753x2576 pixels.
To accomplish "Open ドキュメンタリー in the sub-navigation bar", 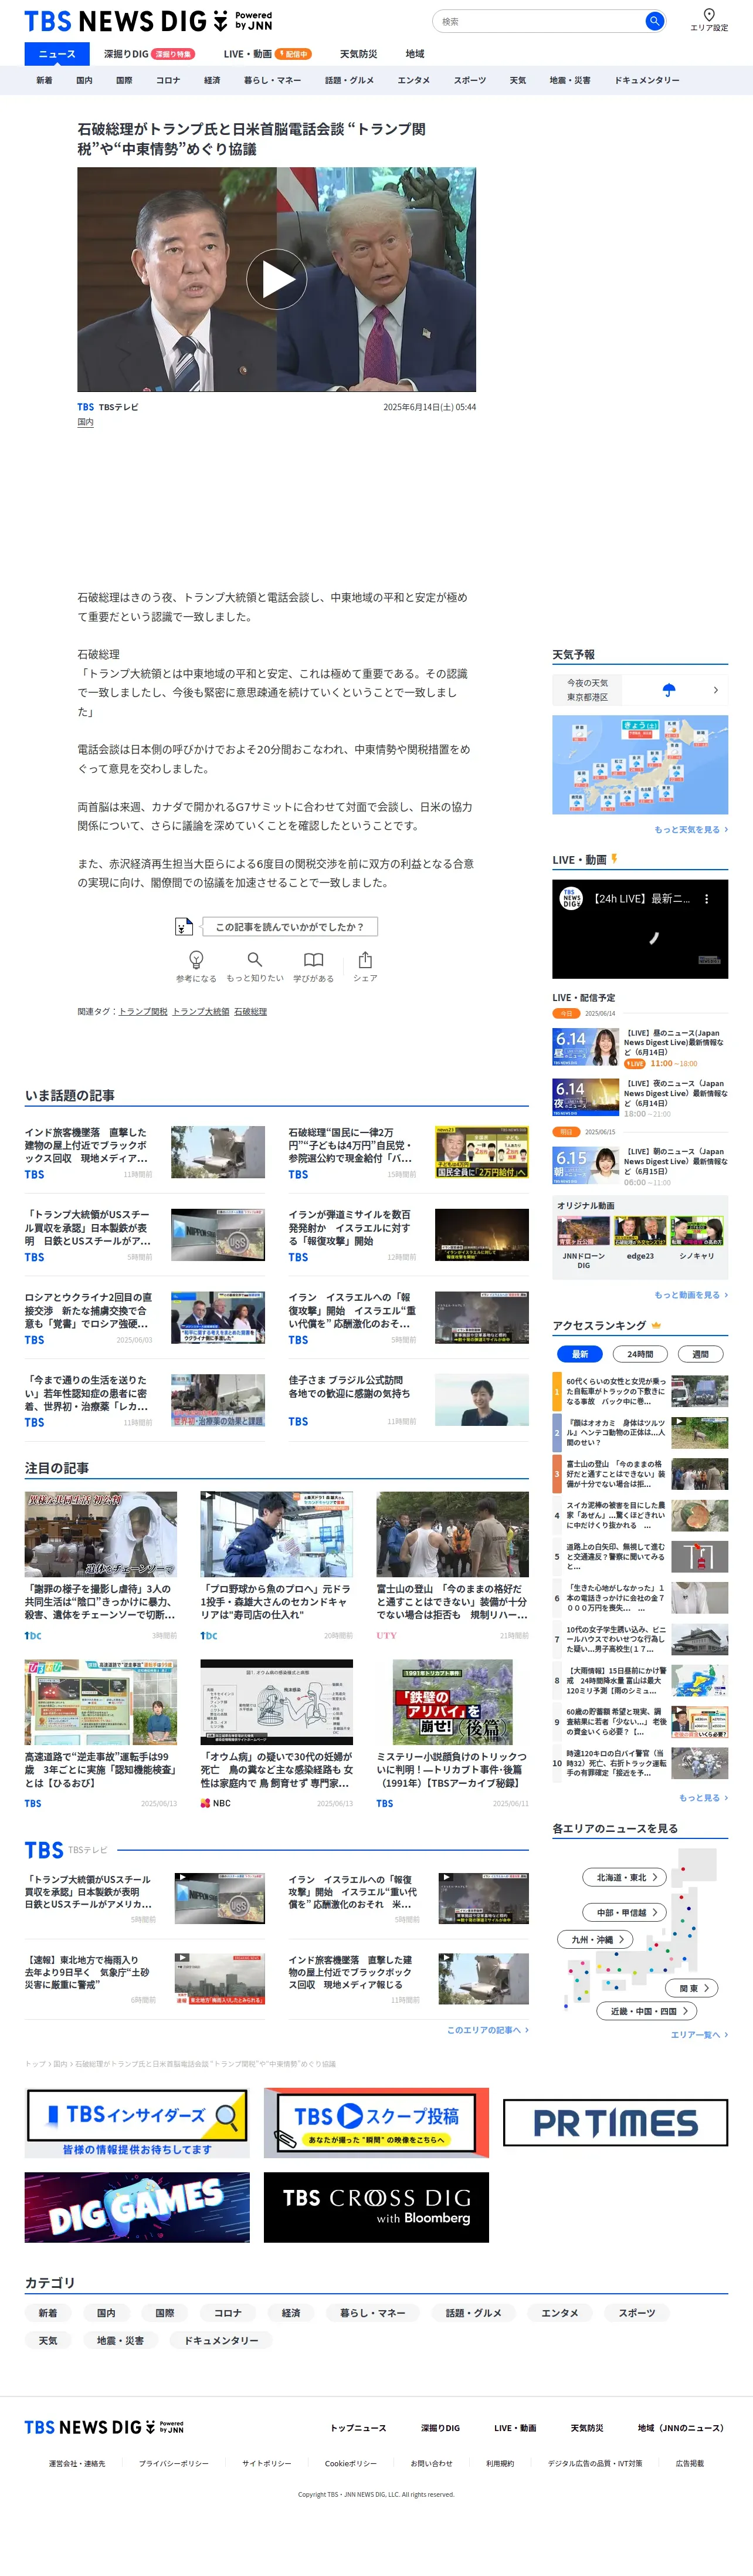I will pos(647,80).
